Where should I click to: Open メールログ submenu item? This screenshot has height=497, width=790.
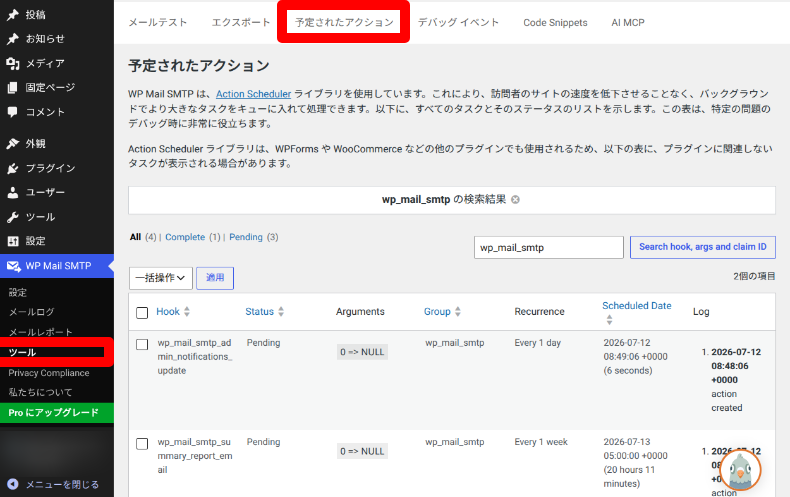pos(31,312)
